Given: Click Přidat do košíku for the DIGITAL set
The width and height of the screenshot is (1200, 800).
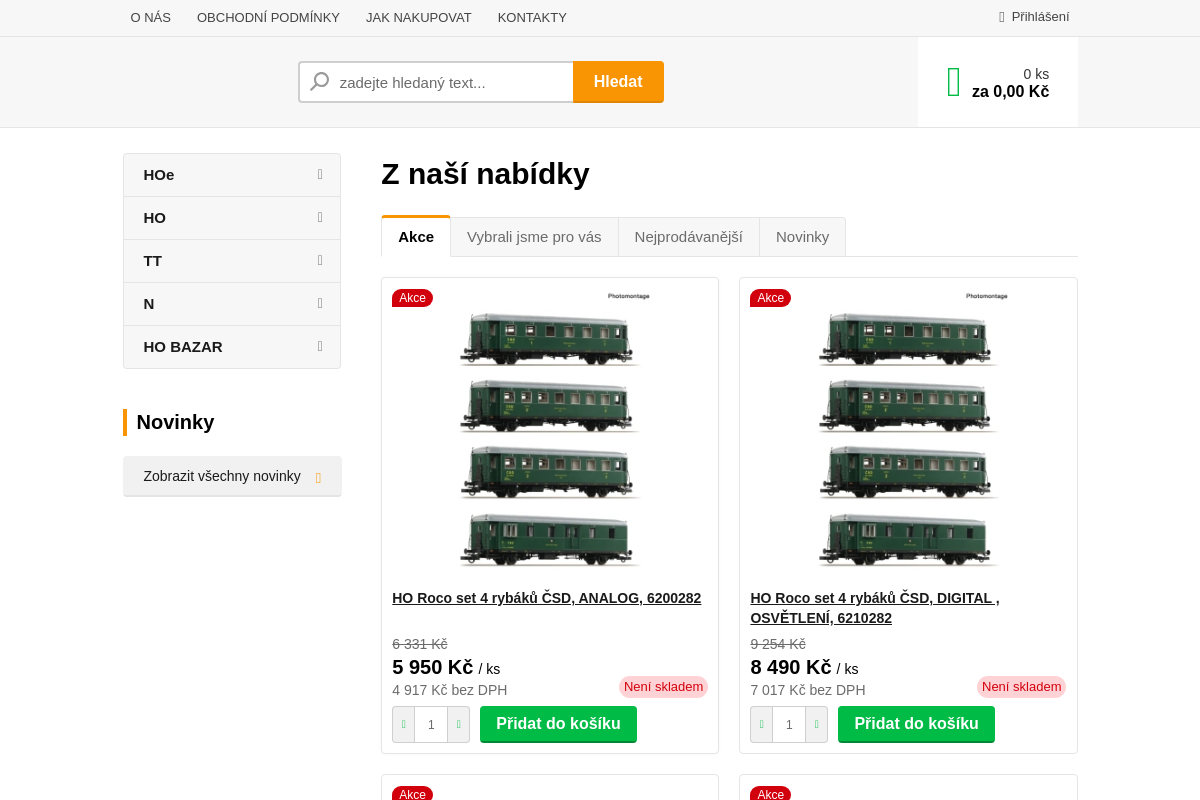Looking at the screenshot, I should coord(916,724).
